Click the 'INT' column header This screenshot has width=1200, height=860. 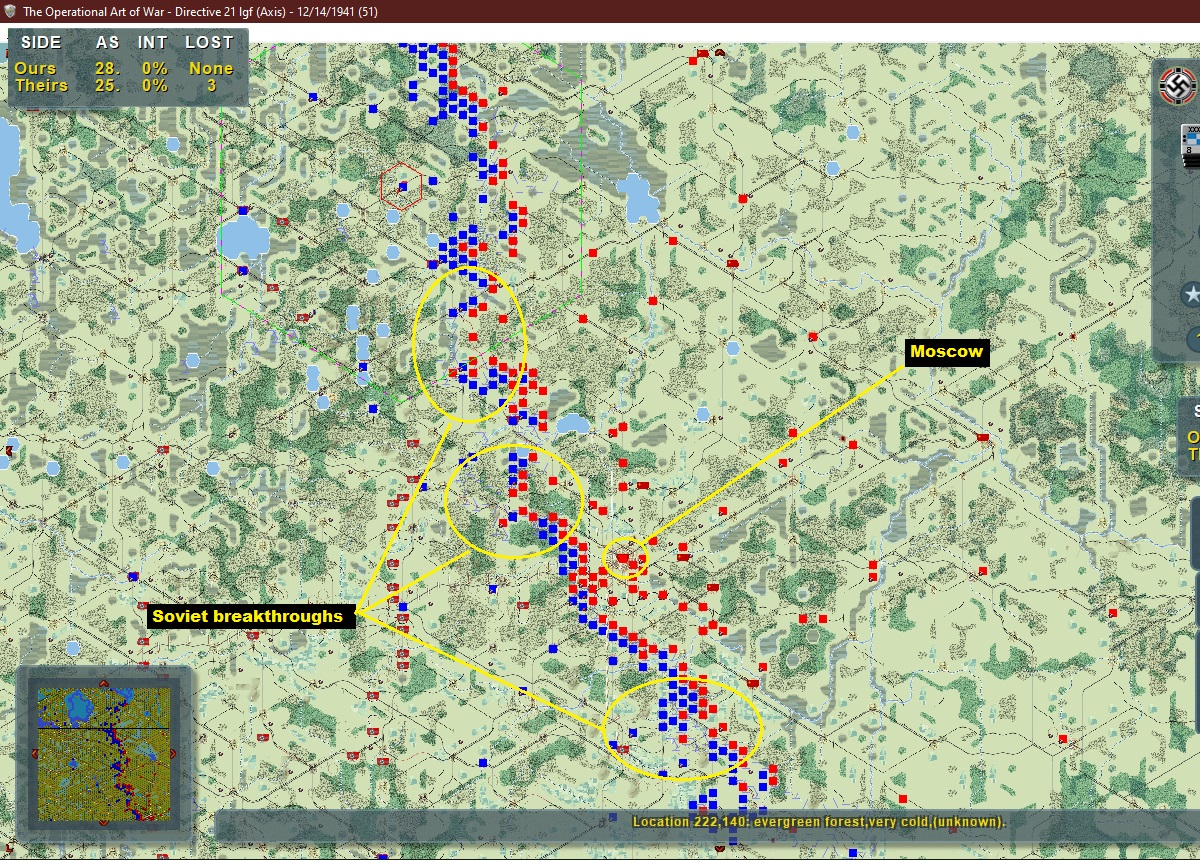(x=152, y=43)
